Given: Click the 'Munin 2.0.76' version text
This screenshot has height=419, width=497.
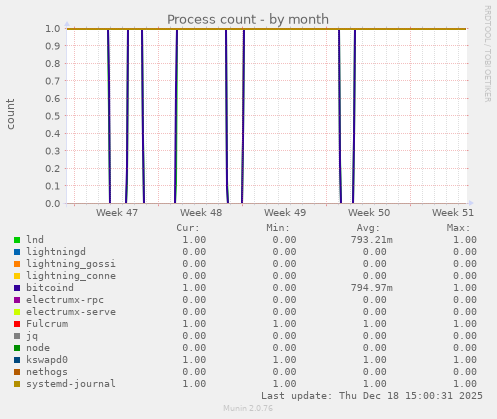Looking at the screenshot, I should tap(248, 408).
